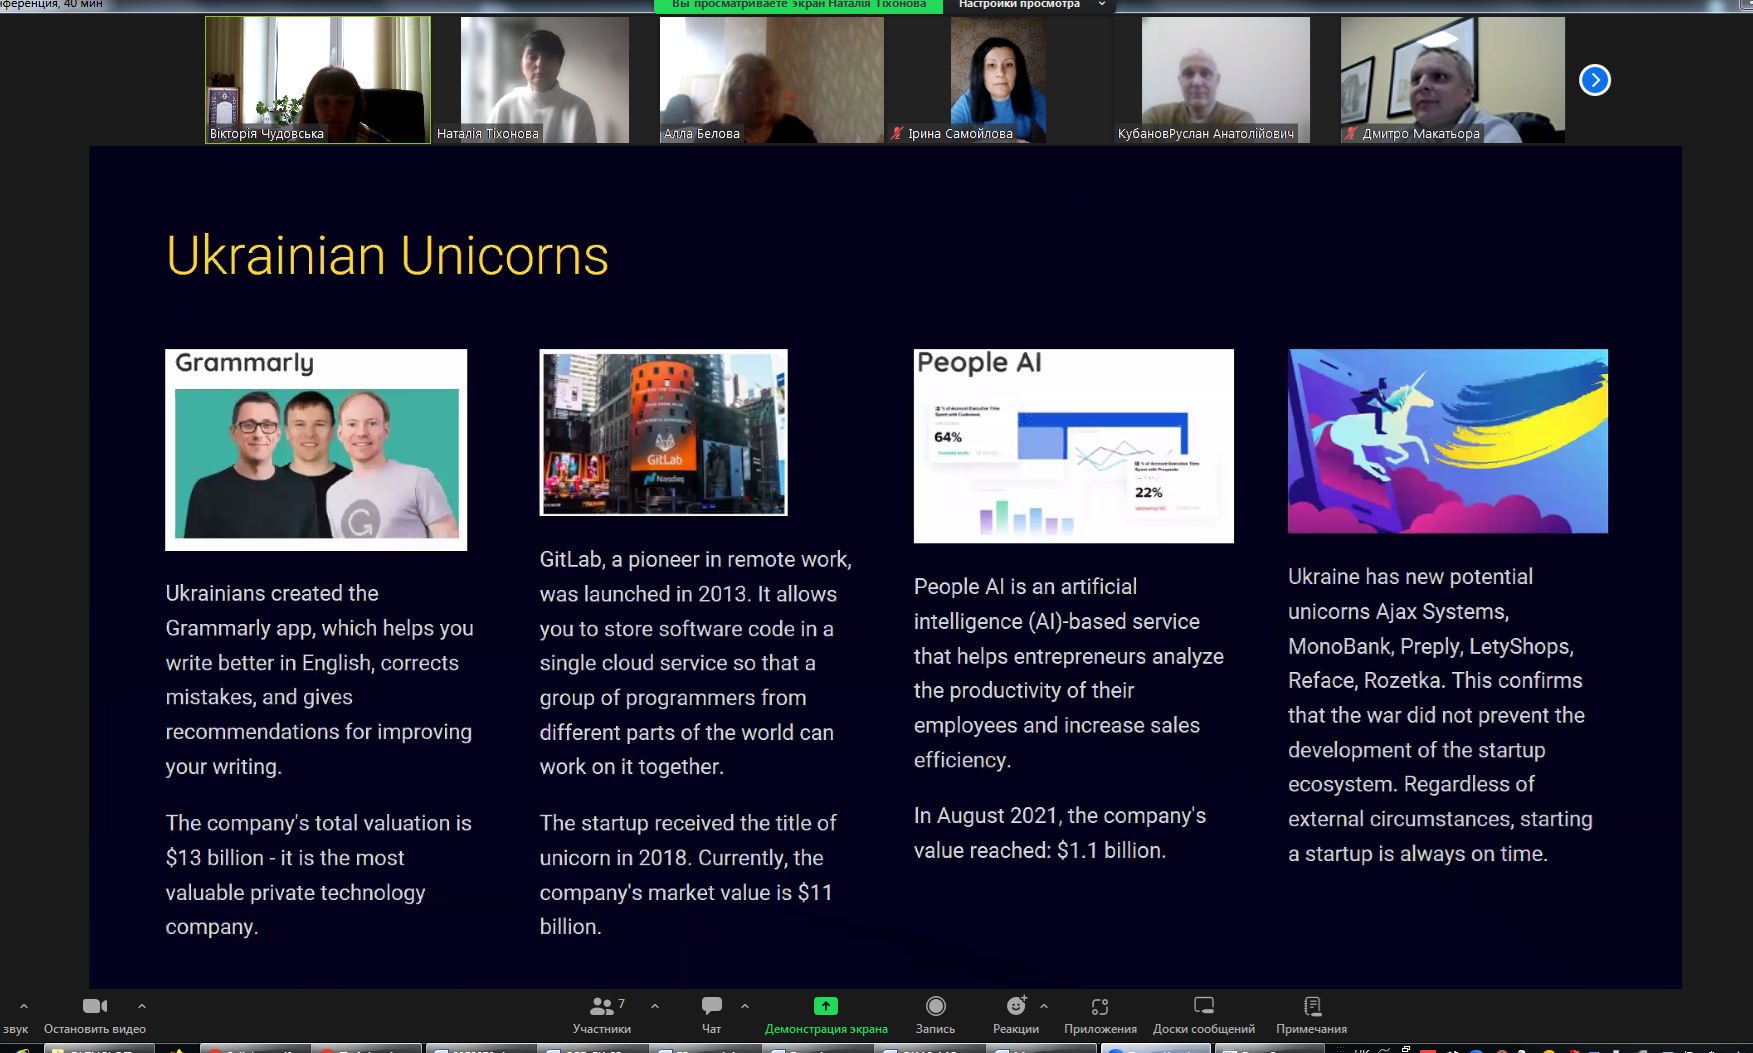Open the Приложения apps icon
Screen dimensions: 1753x1053
click(x=1100, y=1007)
